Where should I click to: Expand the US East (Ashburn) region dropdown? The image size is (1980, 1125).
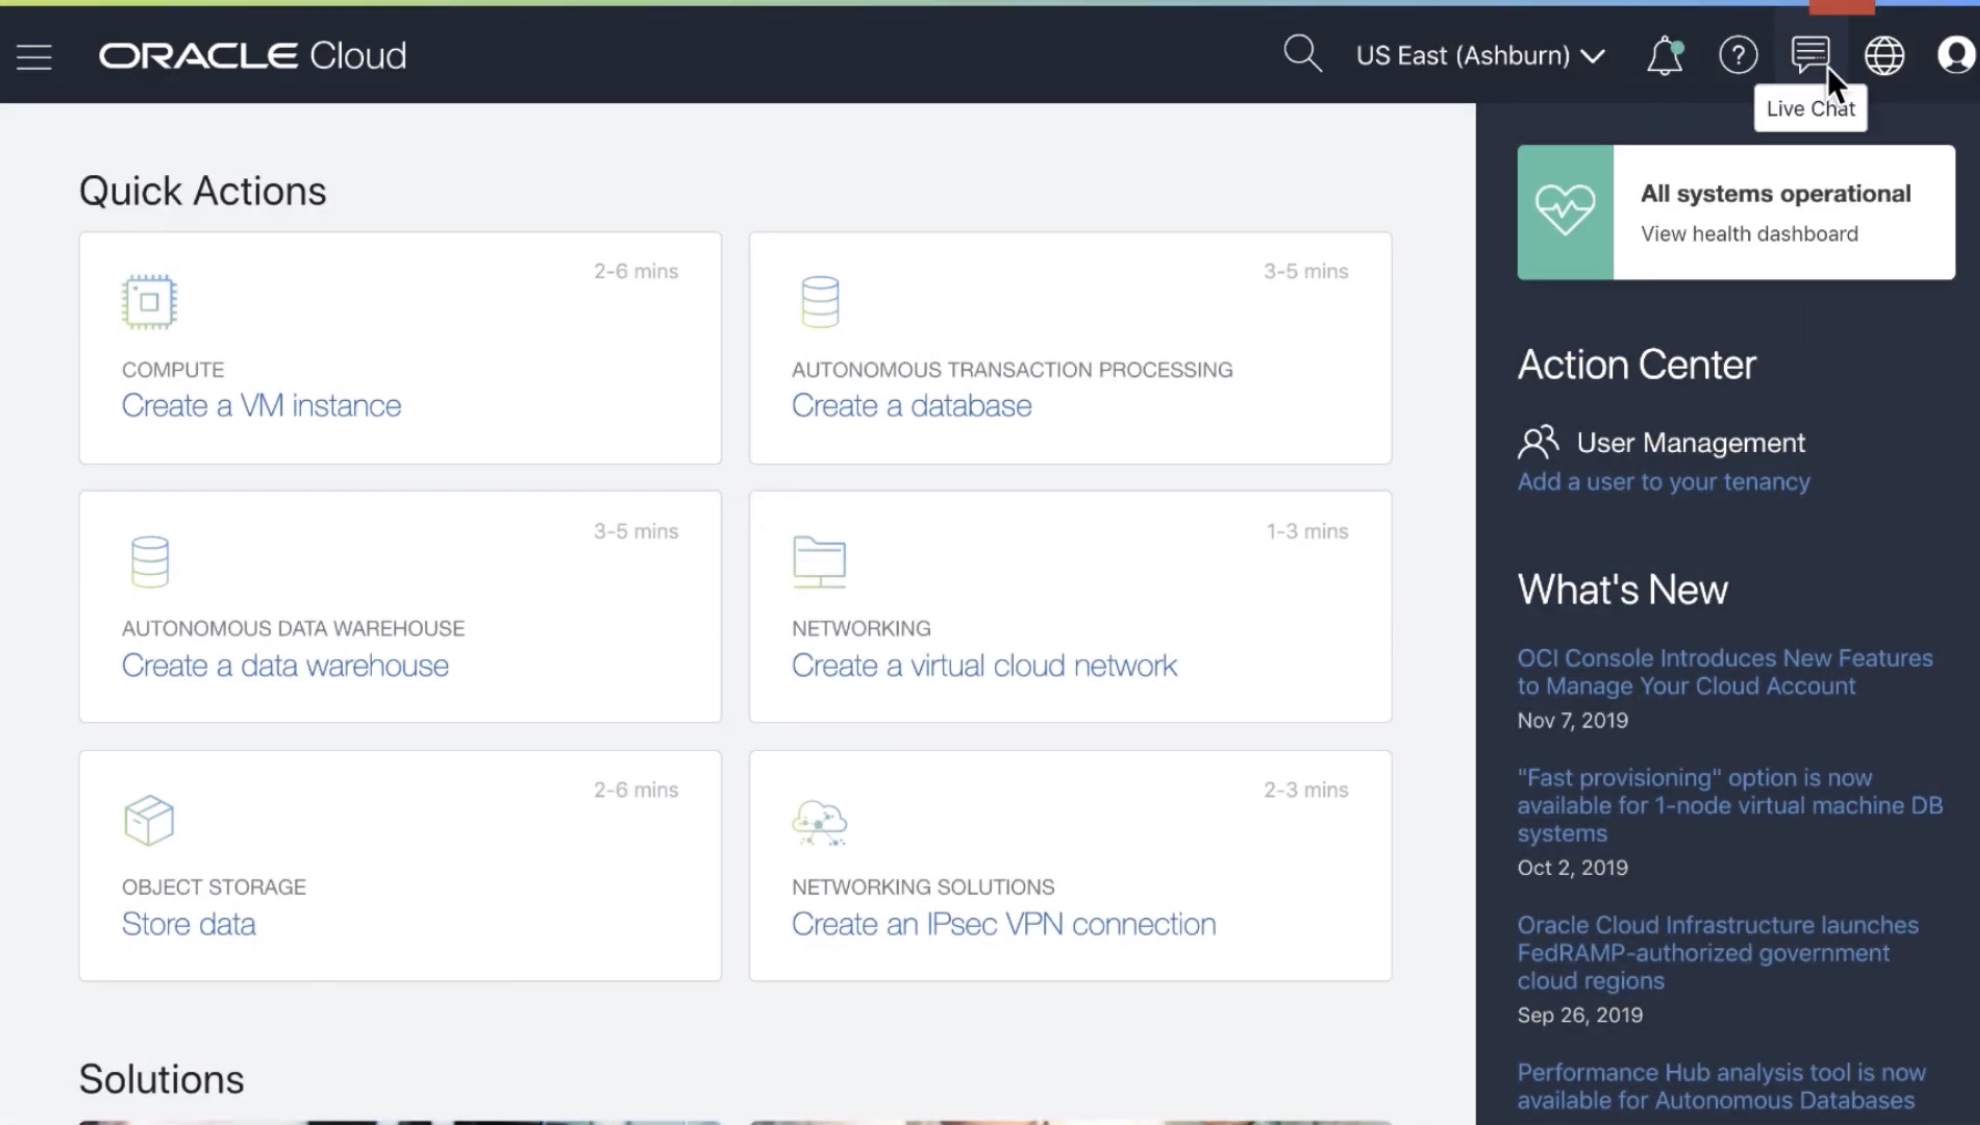1480,55
